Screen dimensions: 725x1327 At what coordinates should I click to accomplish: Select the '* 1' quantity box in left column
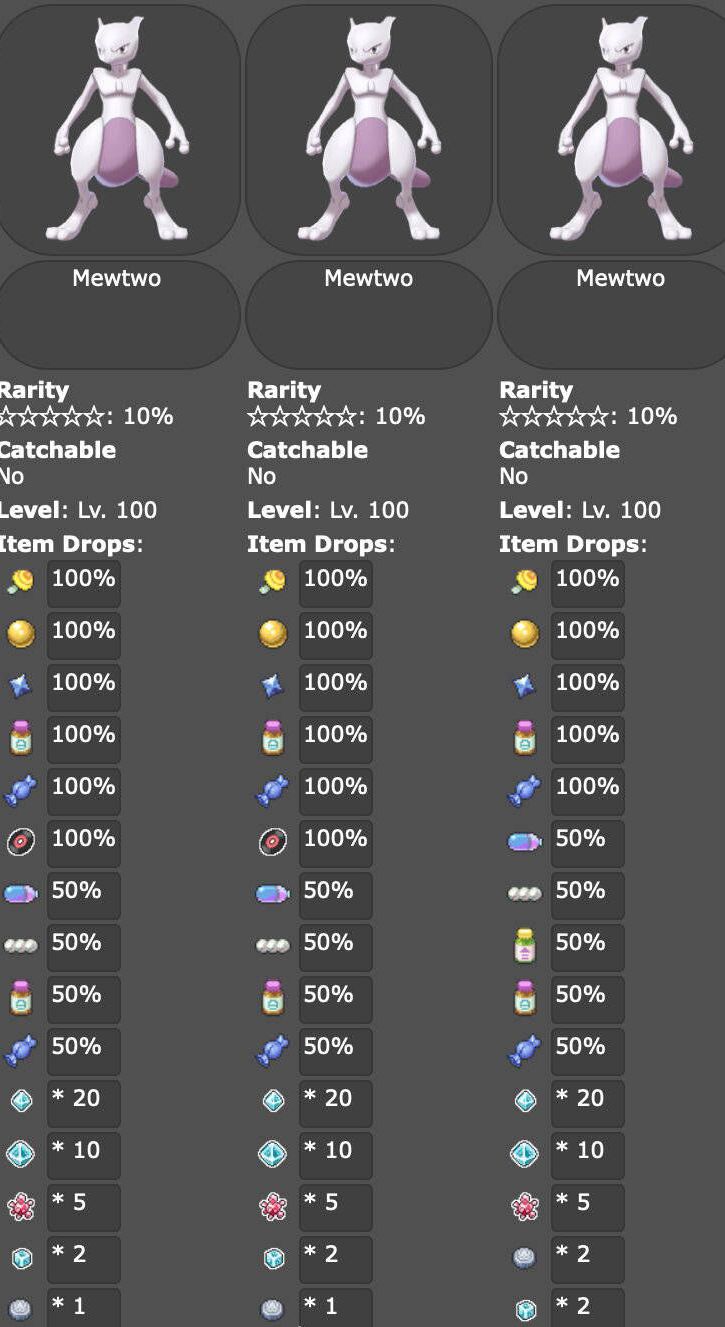(84, 1308)
